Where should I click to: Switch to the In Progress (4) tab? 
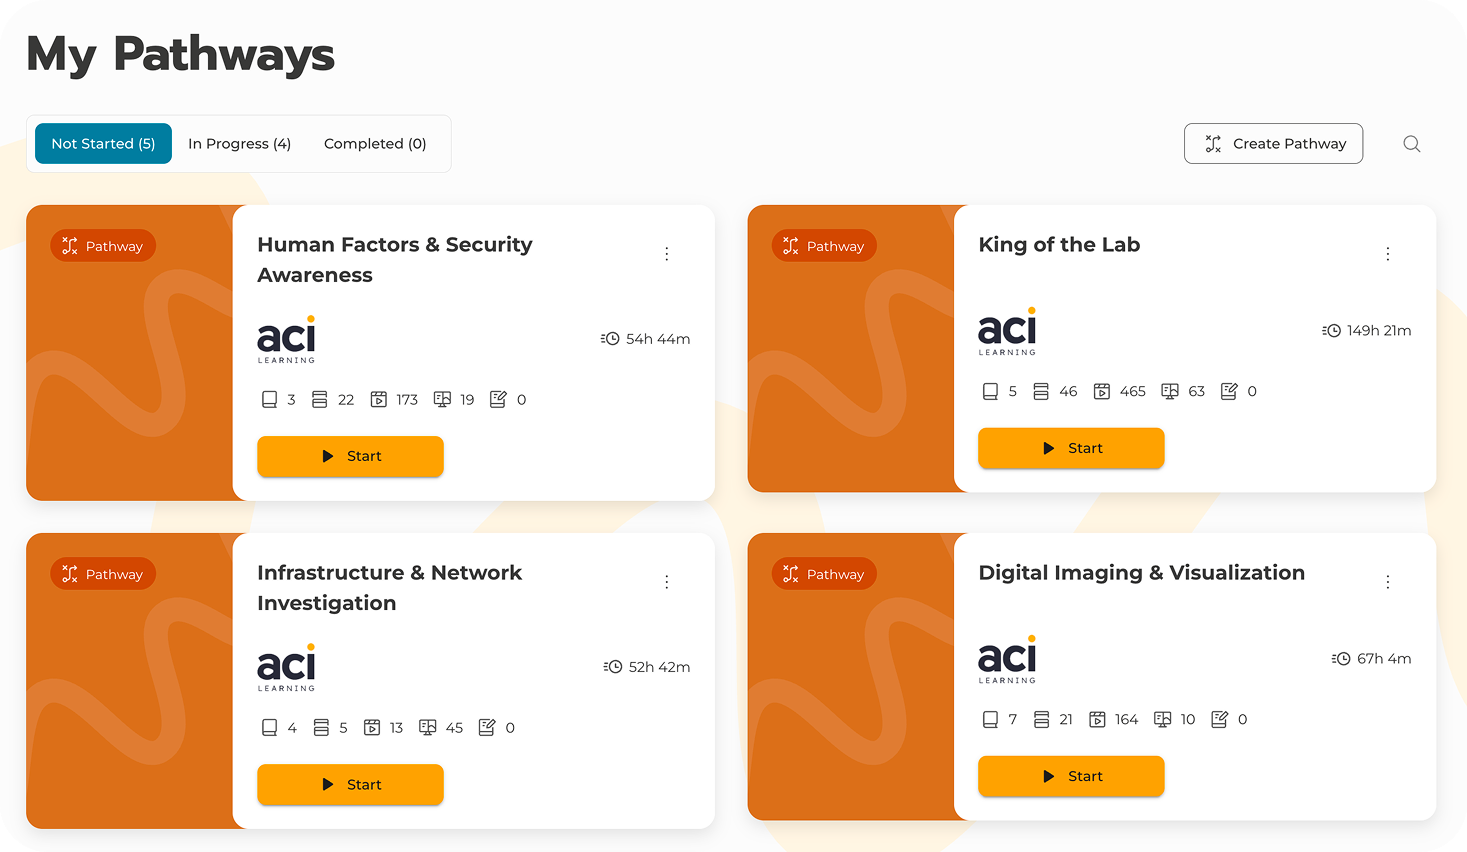[x=239, y=144]
